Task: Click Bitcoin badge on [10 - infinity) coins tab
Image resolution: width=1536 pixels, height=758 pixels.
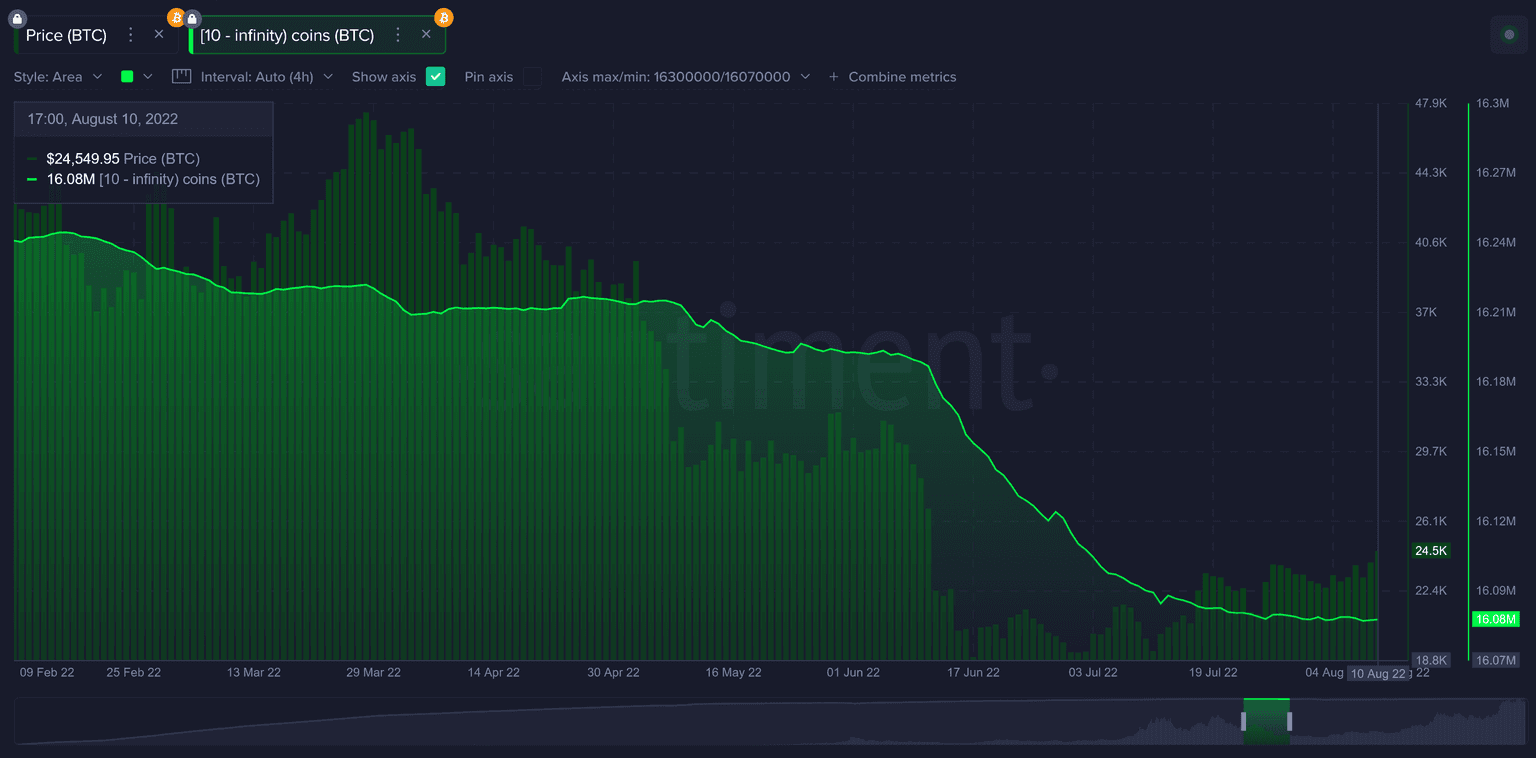Action: click(443, 17)
